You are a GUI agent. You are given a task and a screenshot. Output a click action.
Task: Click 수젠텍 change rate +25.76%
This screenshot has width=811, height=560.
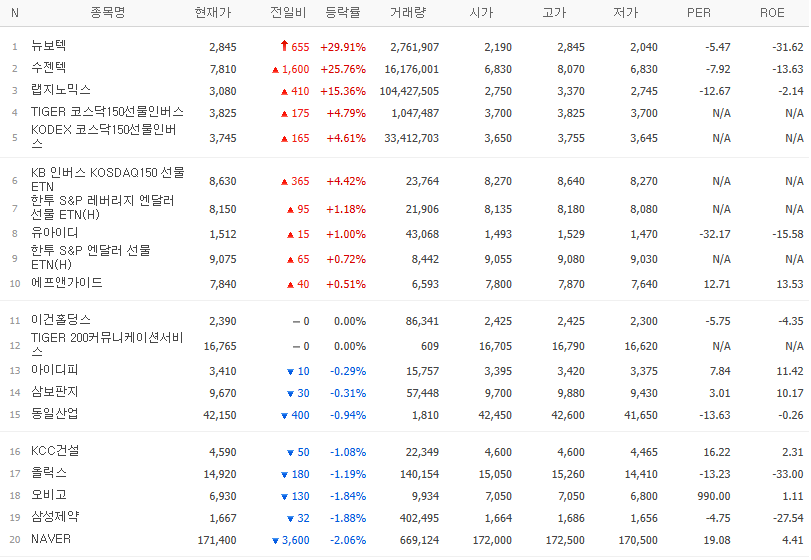[343, 69]
